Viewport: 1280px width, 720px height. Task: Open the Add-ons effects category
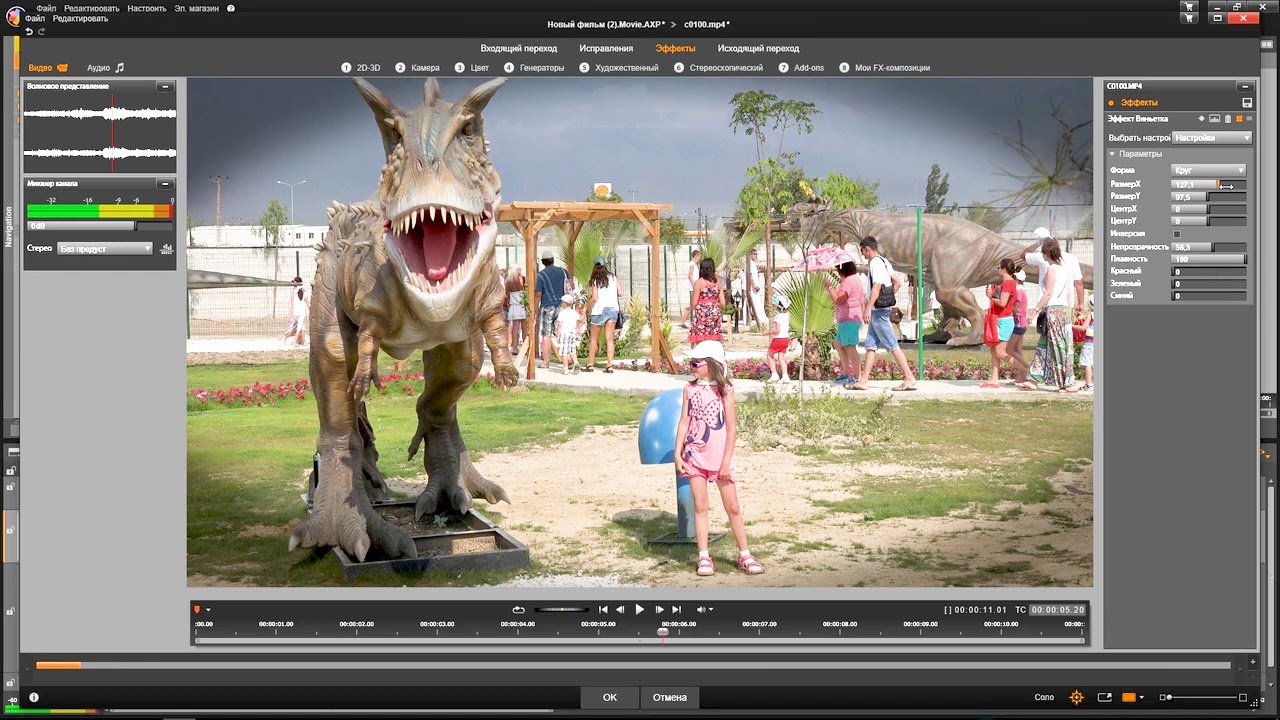click(x=801, y=68)
